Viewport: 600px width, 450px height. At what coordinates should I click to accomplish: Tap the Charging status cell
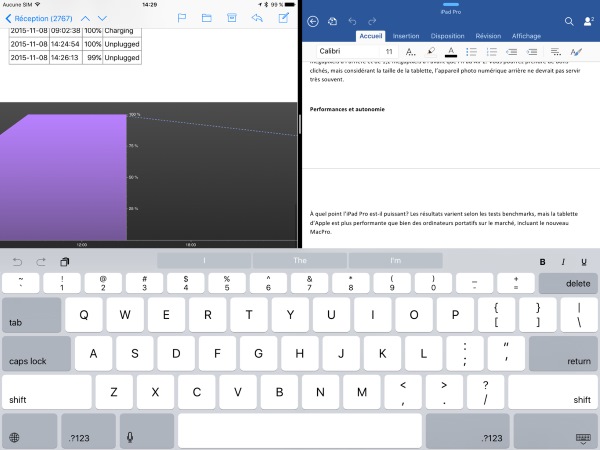(x=122, y=31)
